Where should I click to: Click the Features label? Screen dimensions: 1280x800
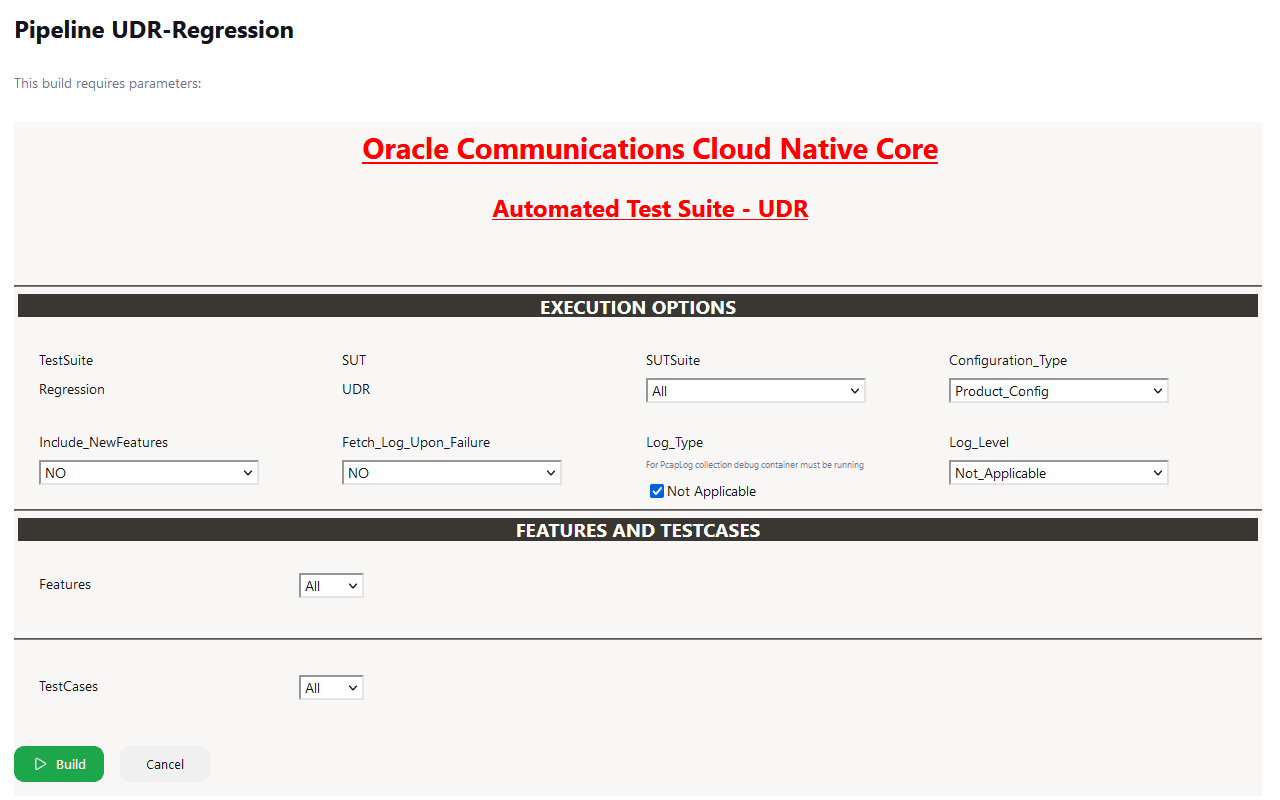pyautogui.click(x=65, y=584)
